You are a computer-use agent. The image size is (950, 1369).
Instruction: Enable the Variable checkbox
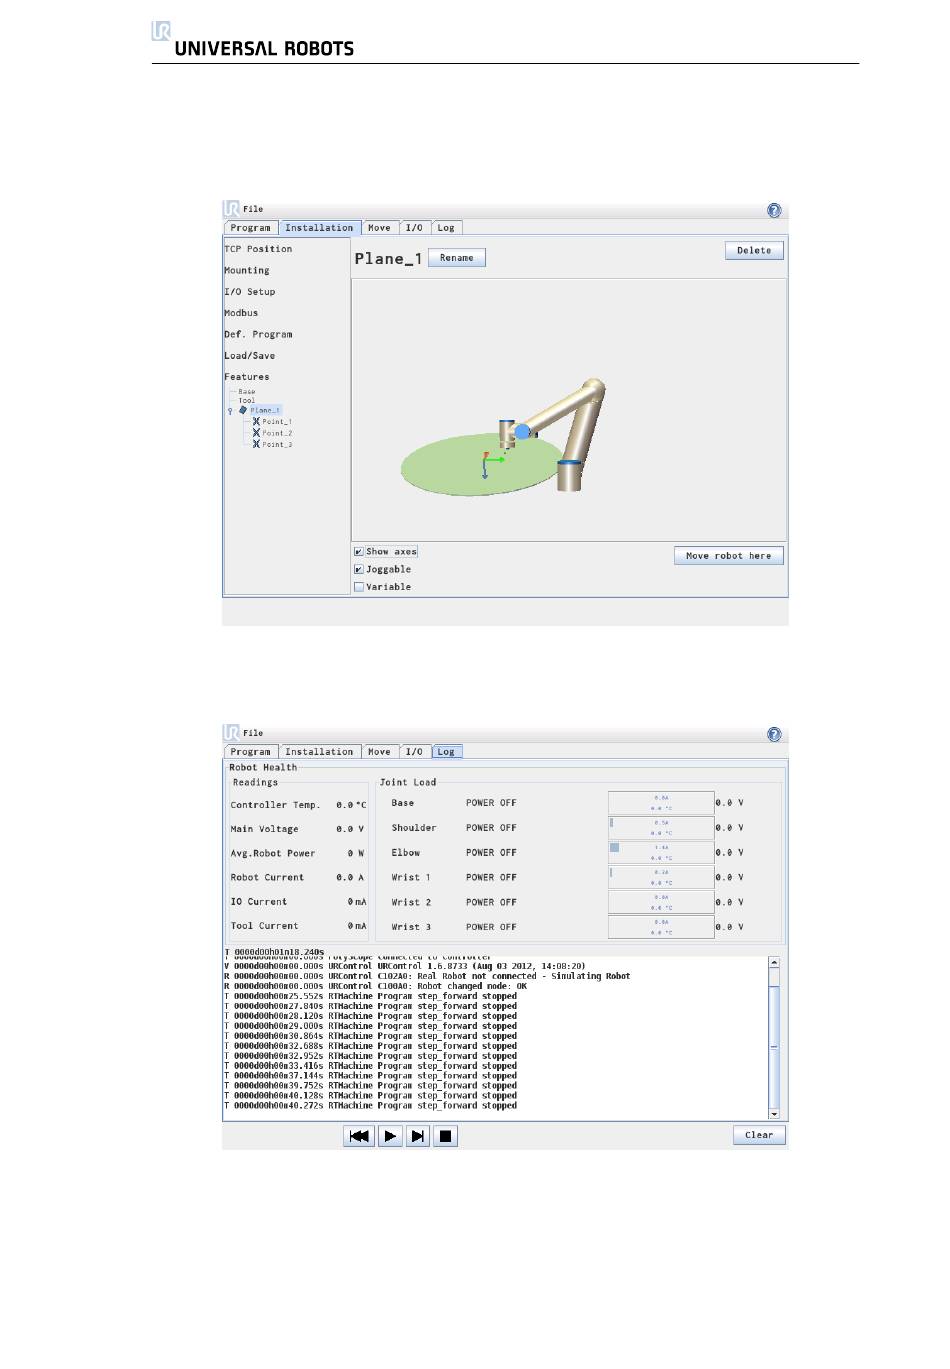coord(359,588)
